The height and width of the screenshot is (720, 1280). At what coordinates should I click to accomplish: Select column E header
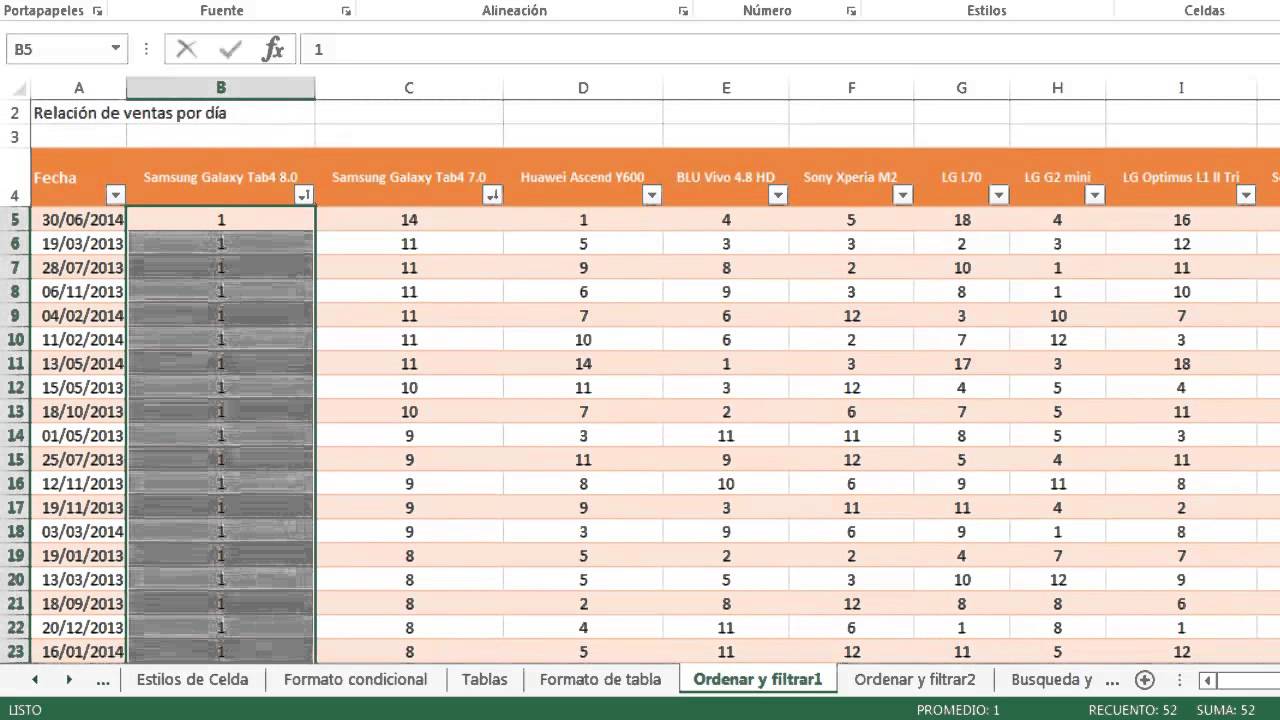(x=726, y=88)
